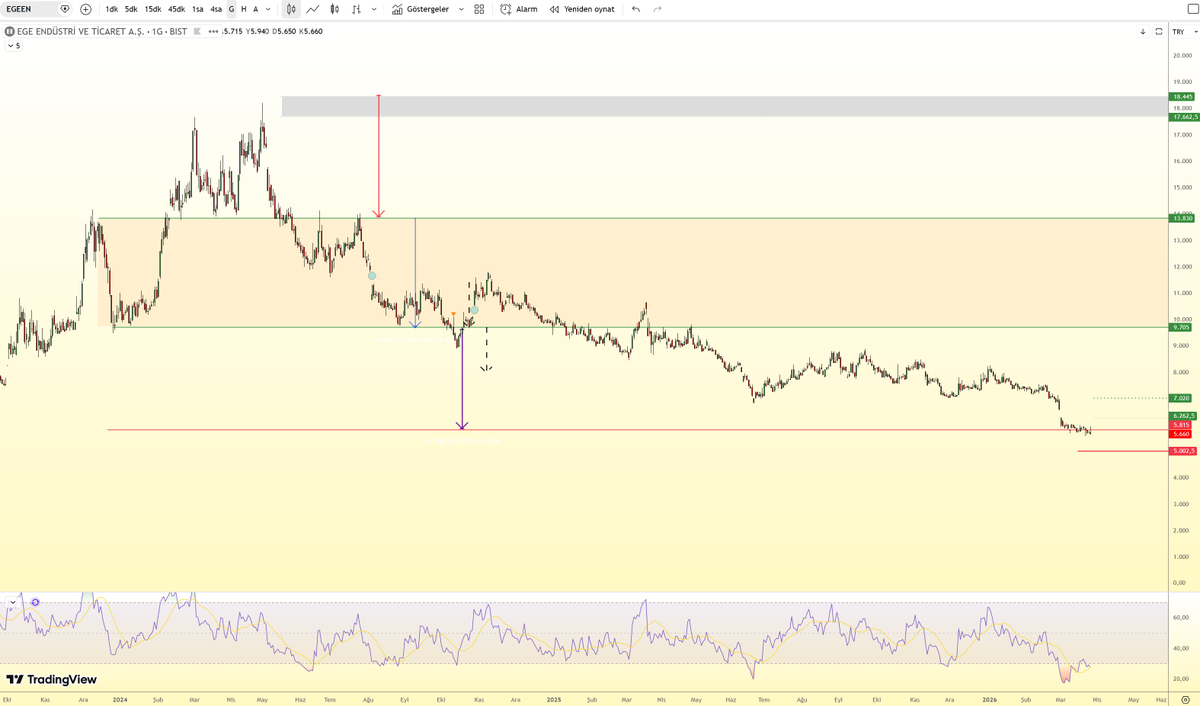
Task: Select the daily G timeframe
Action: tap(232, 9)
